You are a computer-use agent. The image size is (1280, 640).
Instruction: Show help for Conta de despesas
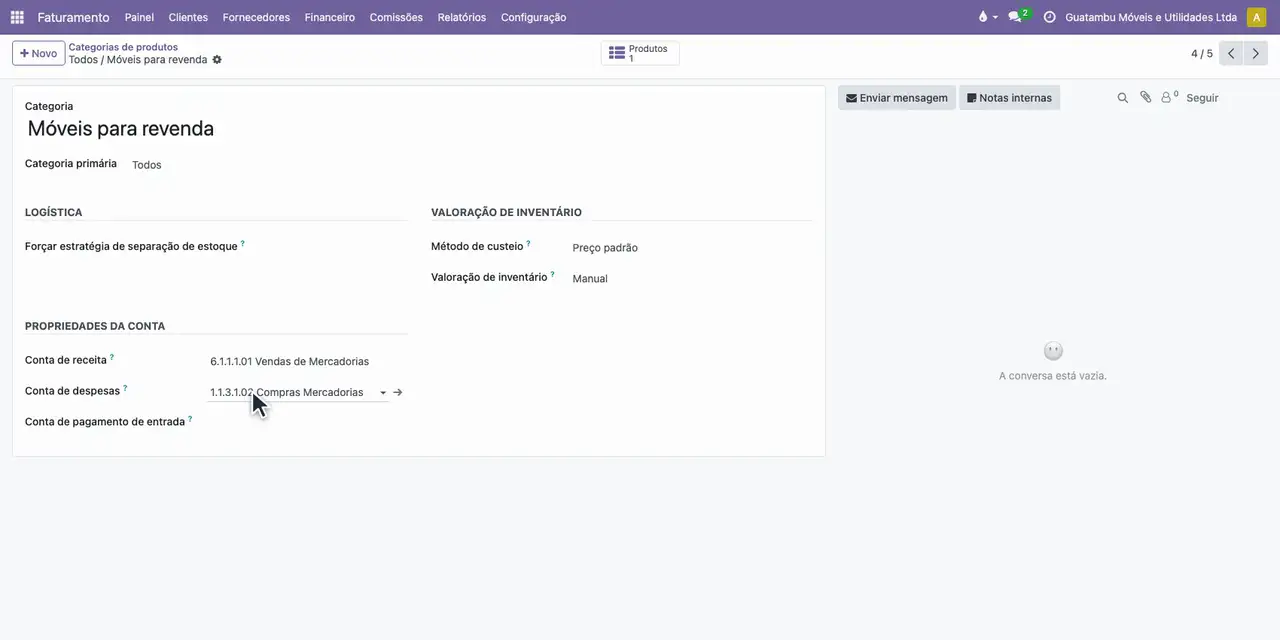click(x=125, y=388)
